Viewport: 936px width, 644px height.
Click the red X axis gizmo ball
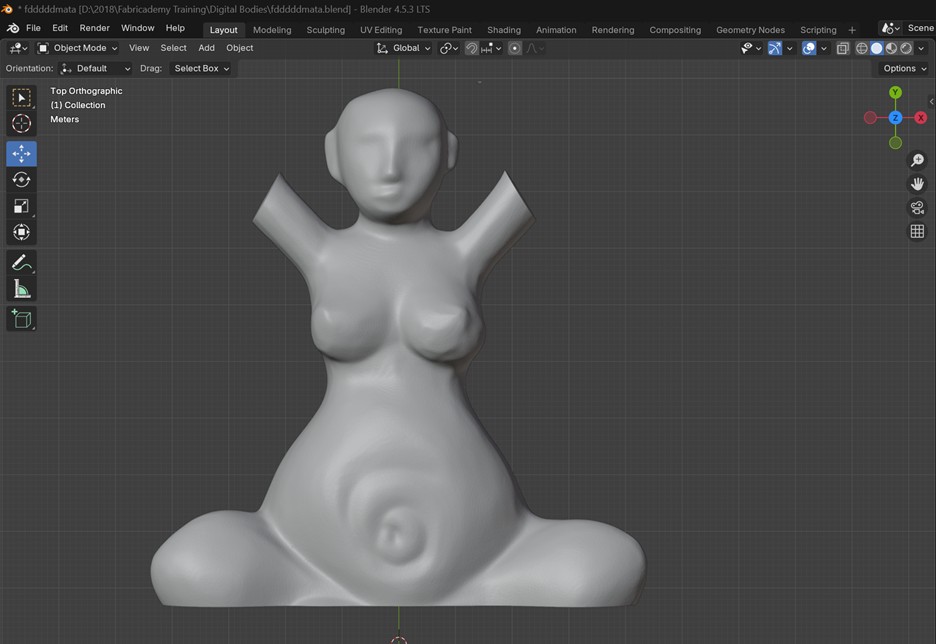921,118
